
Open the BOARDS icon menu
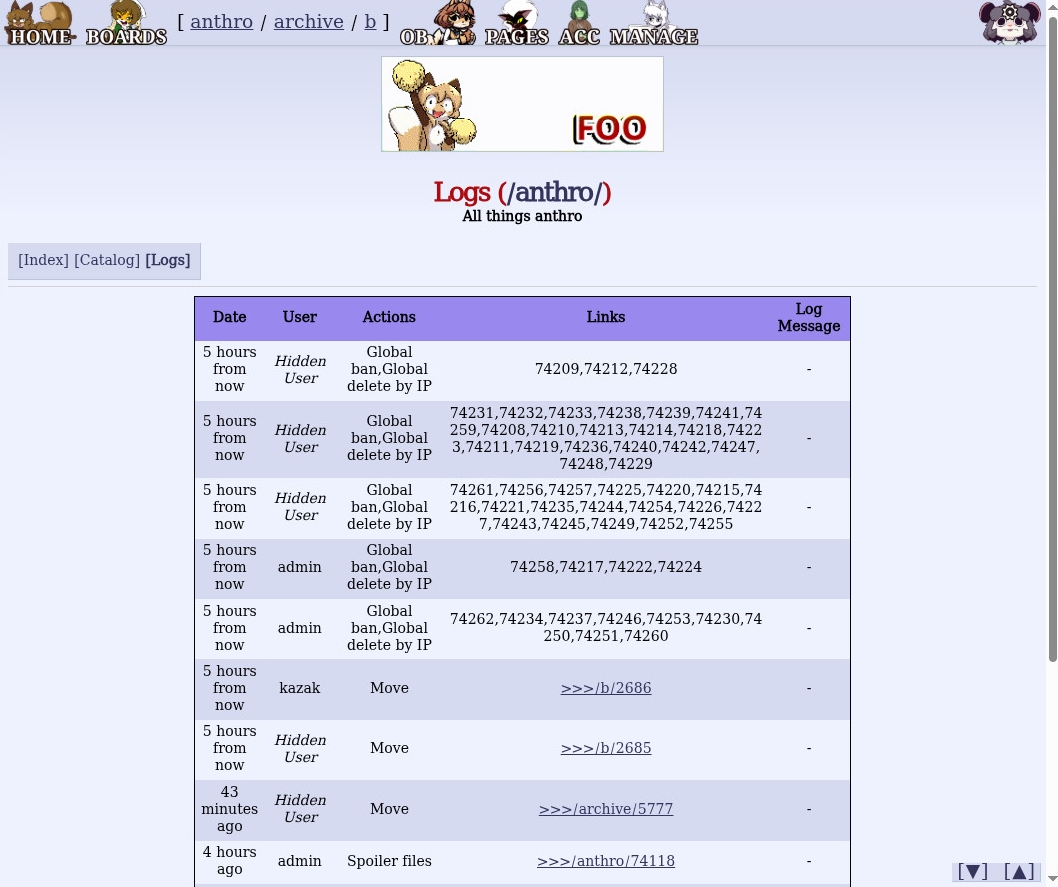coord(126,23)
